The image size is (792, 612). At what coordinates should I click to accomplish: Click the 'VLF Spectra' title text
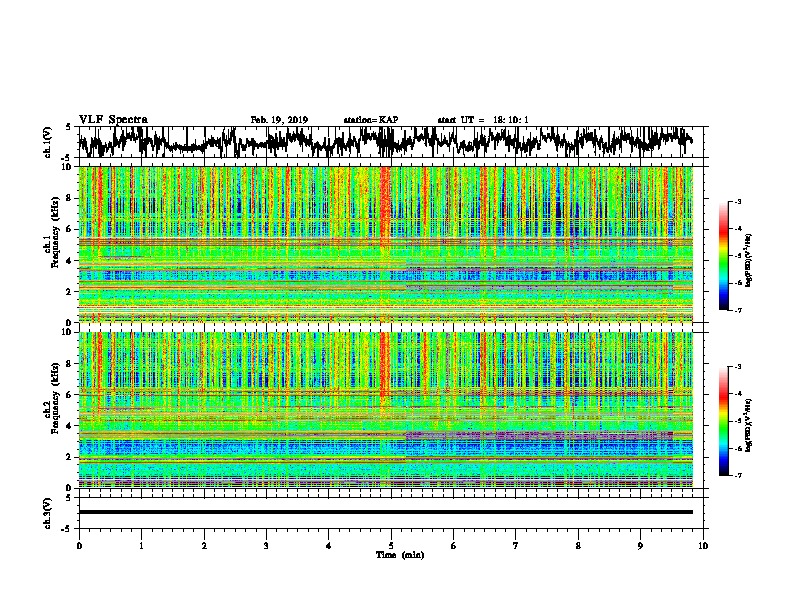tap(113, 119)
